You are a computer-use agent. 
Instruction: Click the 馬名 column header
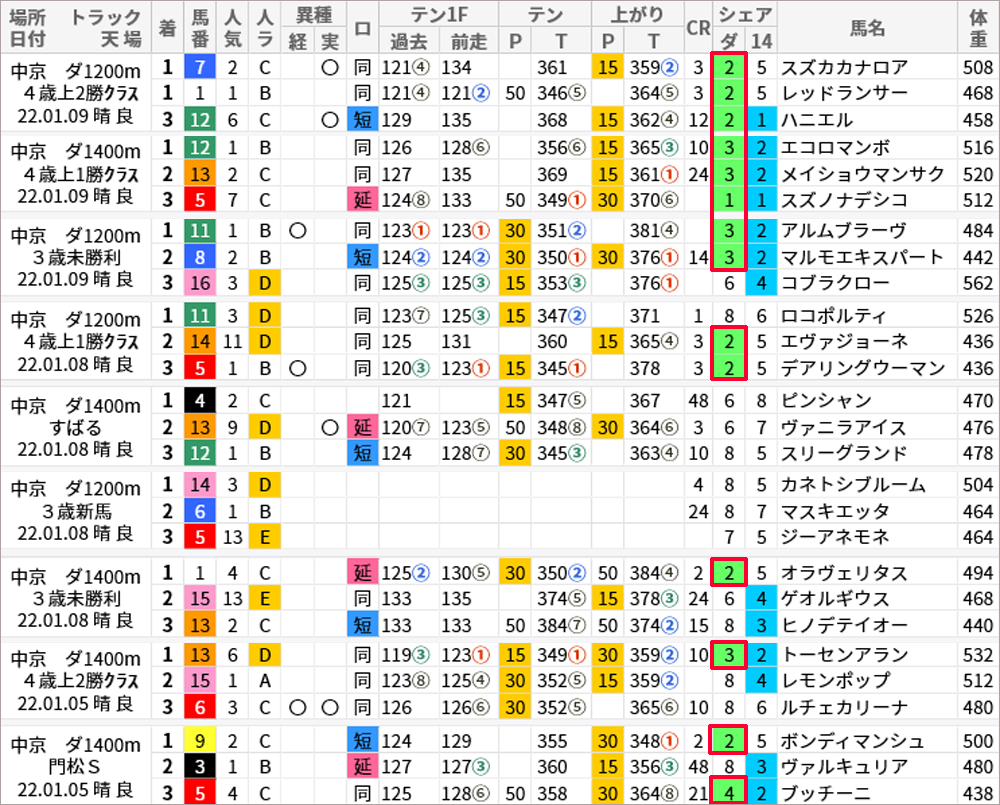click(x=867, y=27)
